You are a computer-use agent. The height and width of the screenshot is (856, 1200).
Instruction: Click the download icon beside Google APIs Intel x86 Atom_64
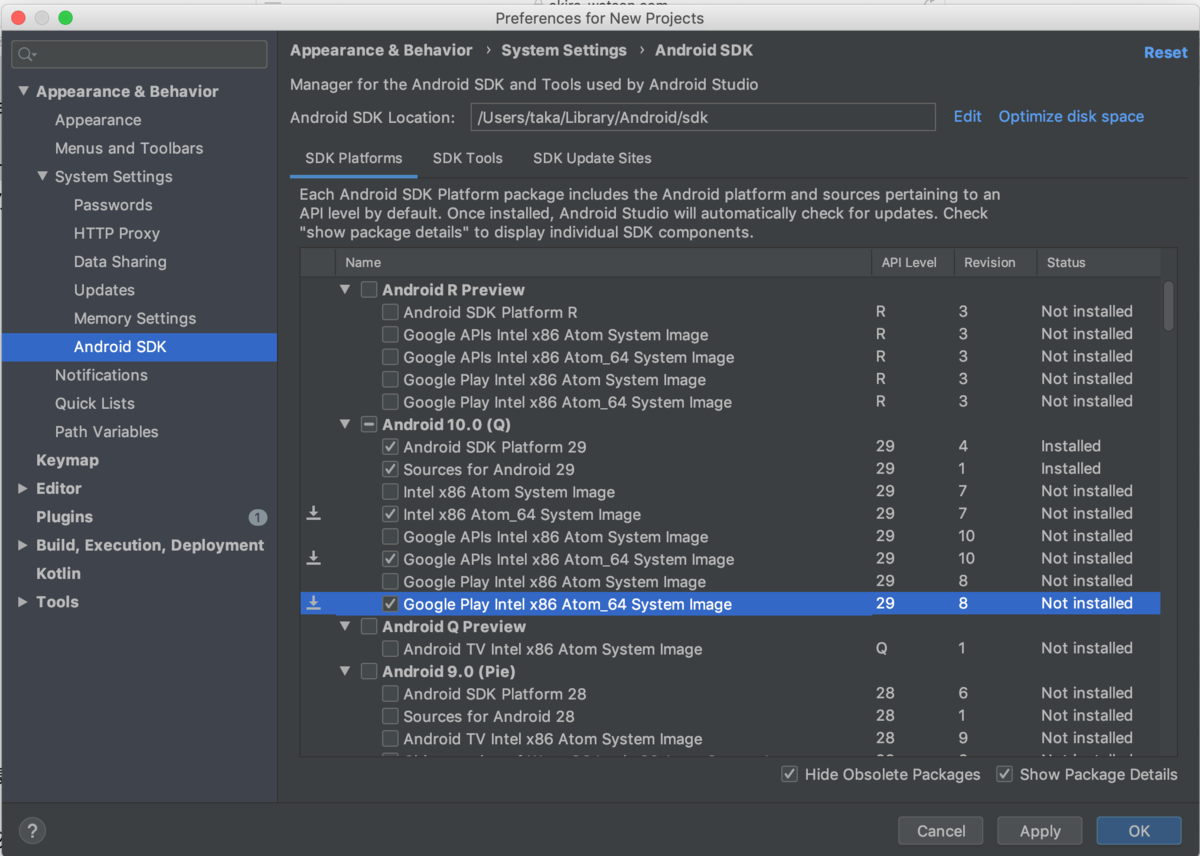[314, 559]
